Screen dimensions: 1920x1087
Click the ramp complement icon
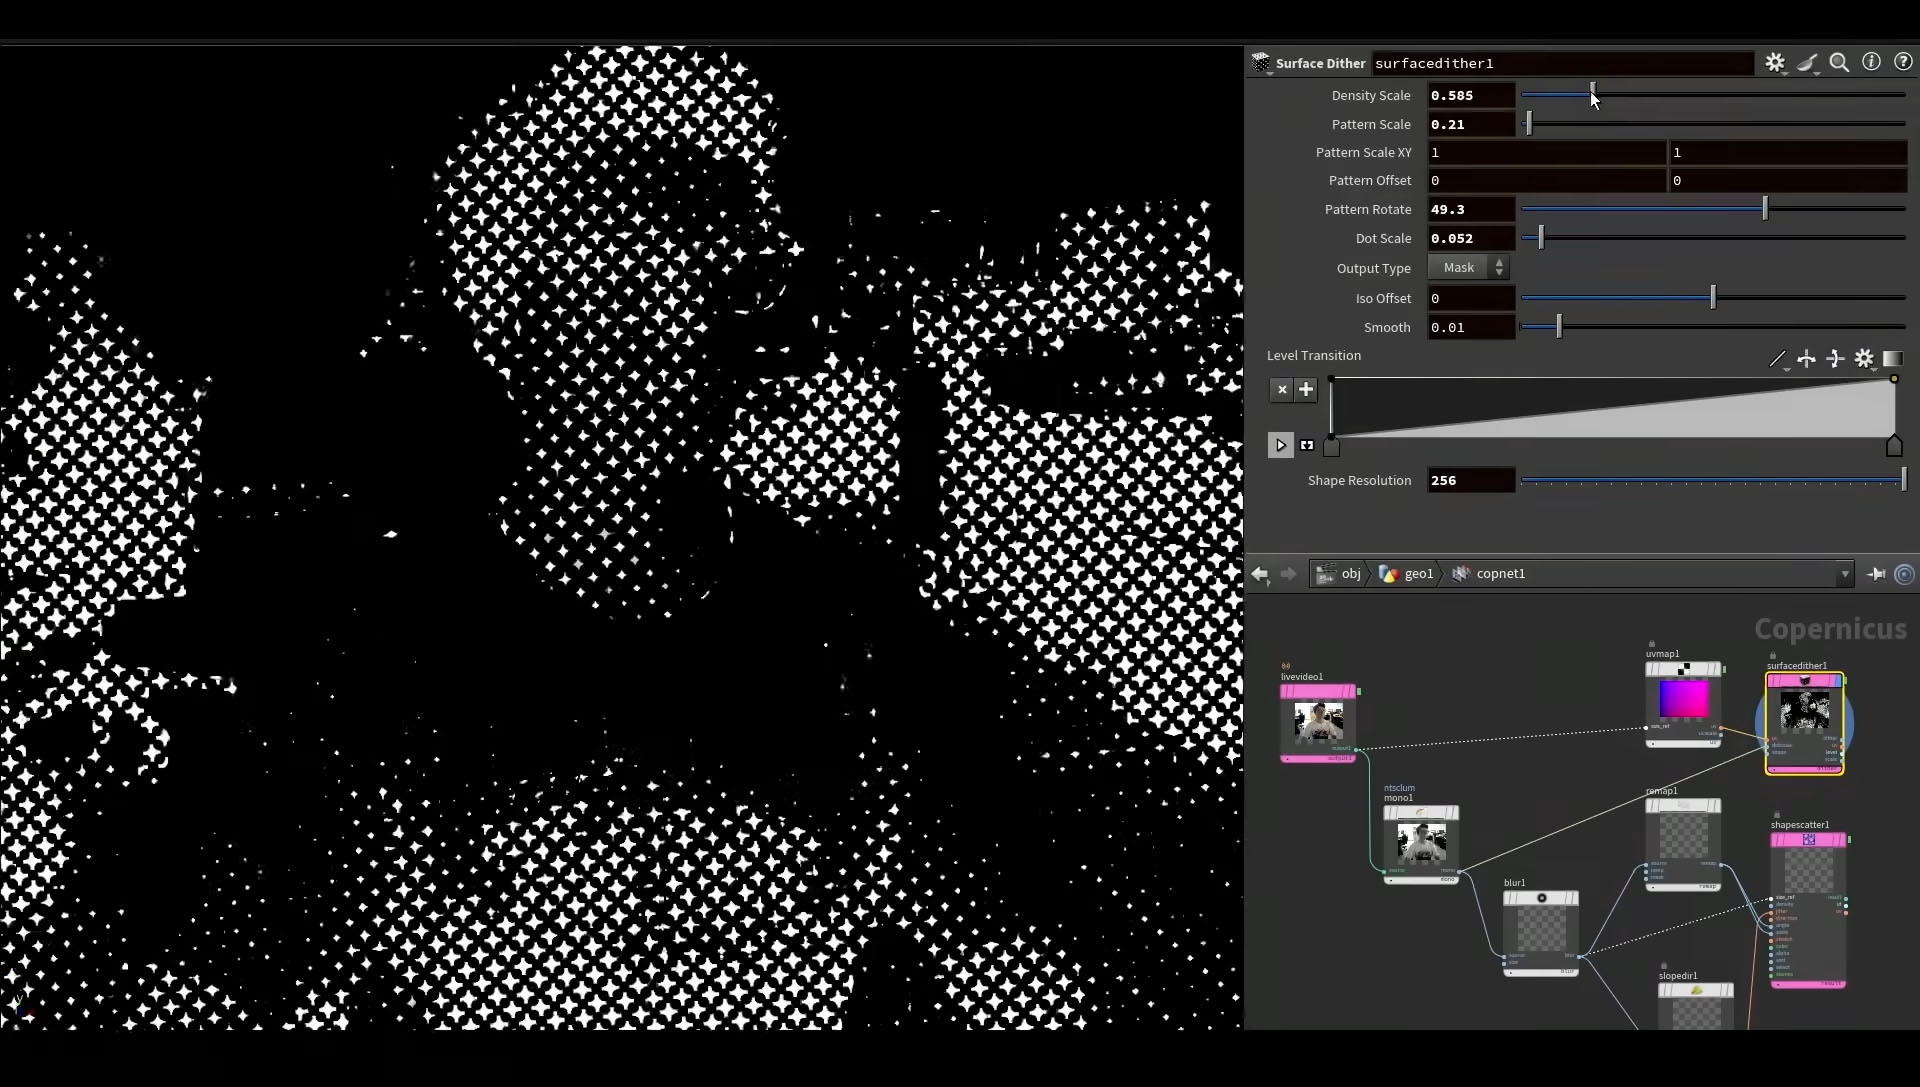point(1835,359)
